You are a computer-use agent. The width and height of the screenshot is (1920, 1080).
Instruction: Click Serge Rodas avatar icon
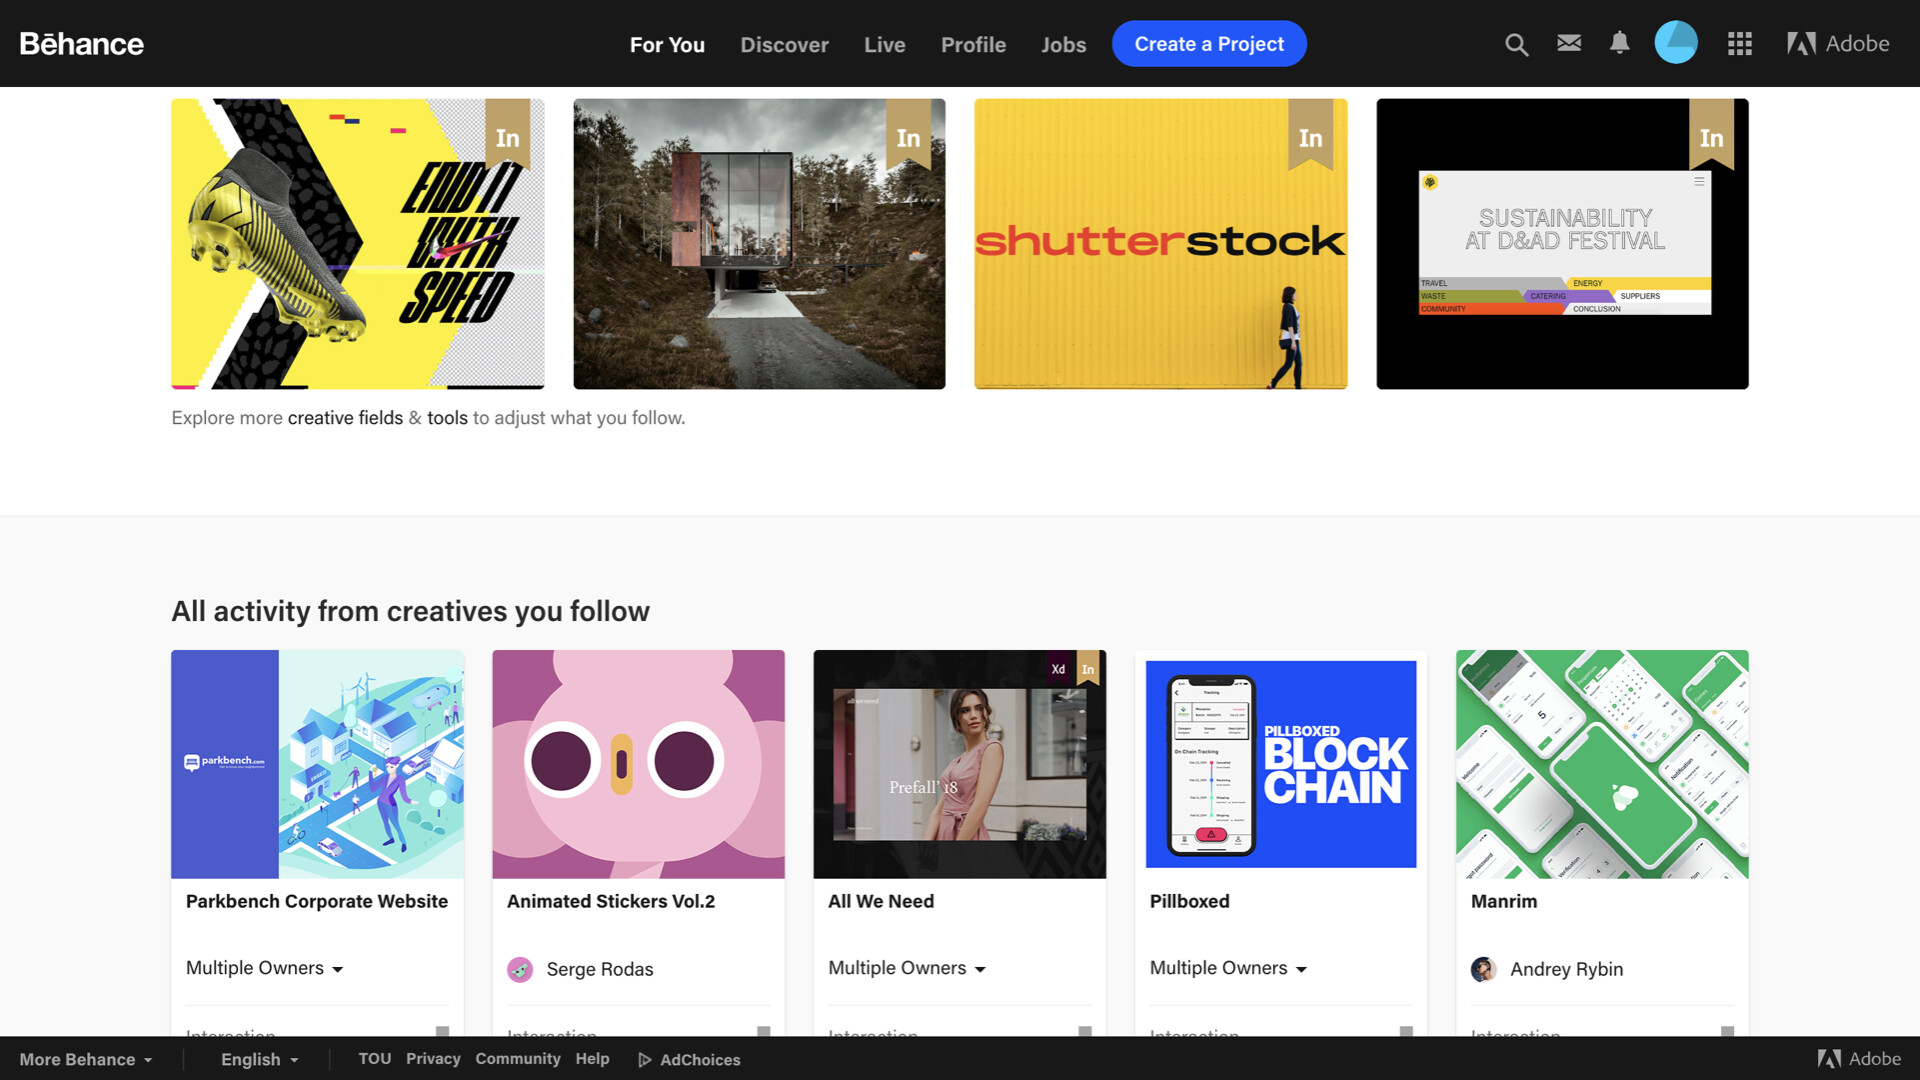coord(520,969)
